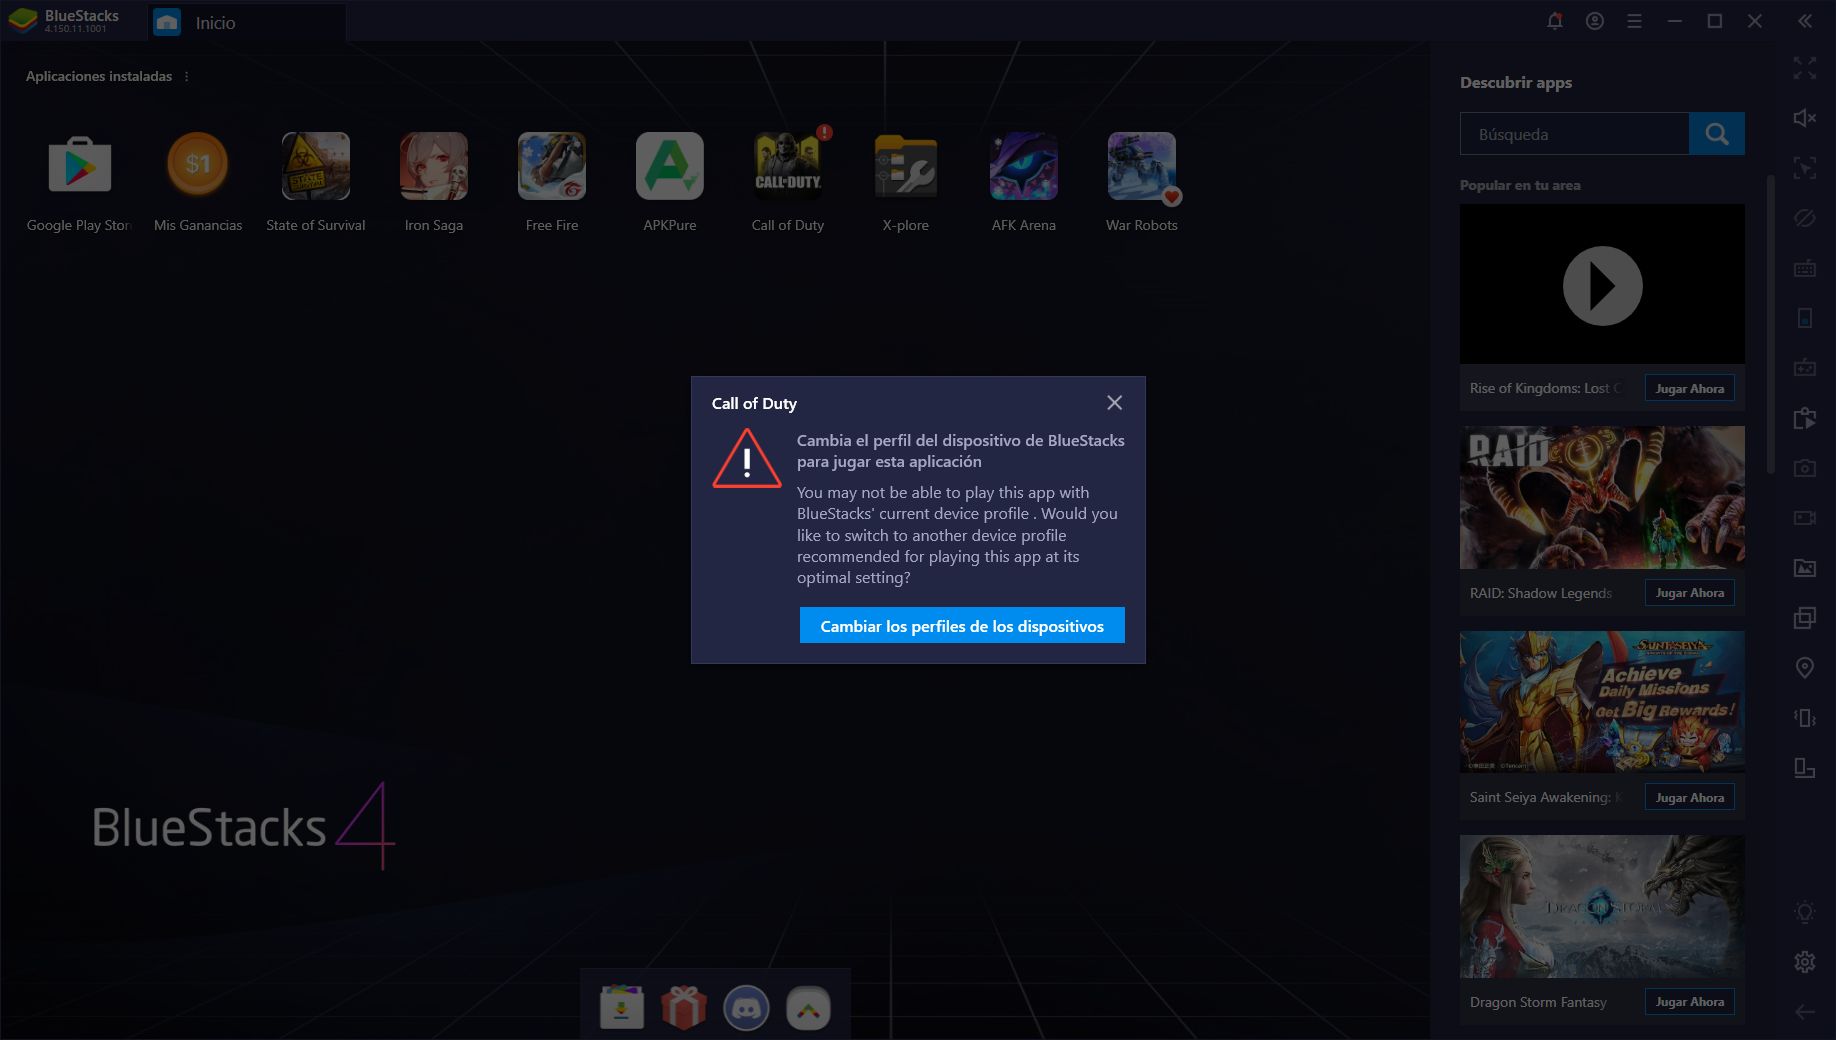Set location with map pin icon

[x=1805, y=668]
